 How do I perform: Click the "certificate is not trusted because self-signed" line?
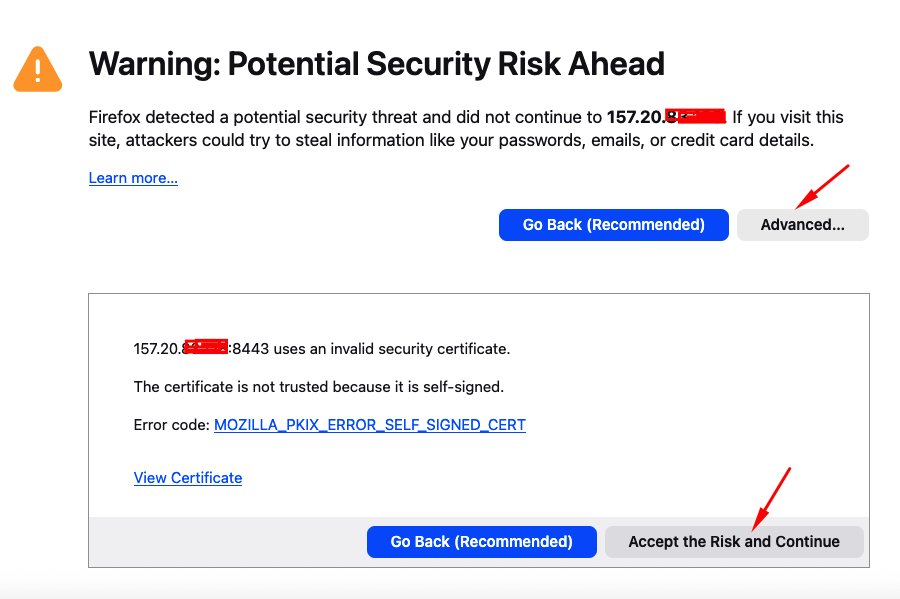pos(318,387)
